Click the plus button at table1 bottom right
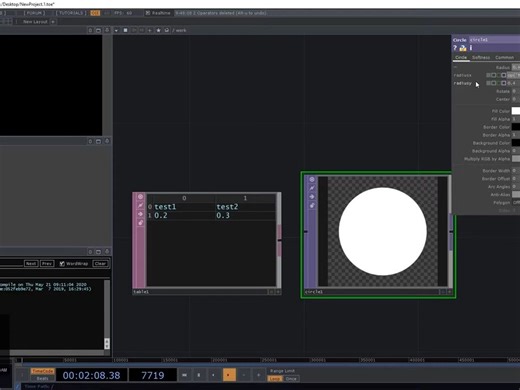520x390 pixels. [278, 292]
